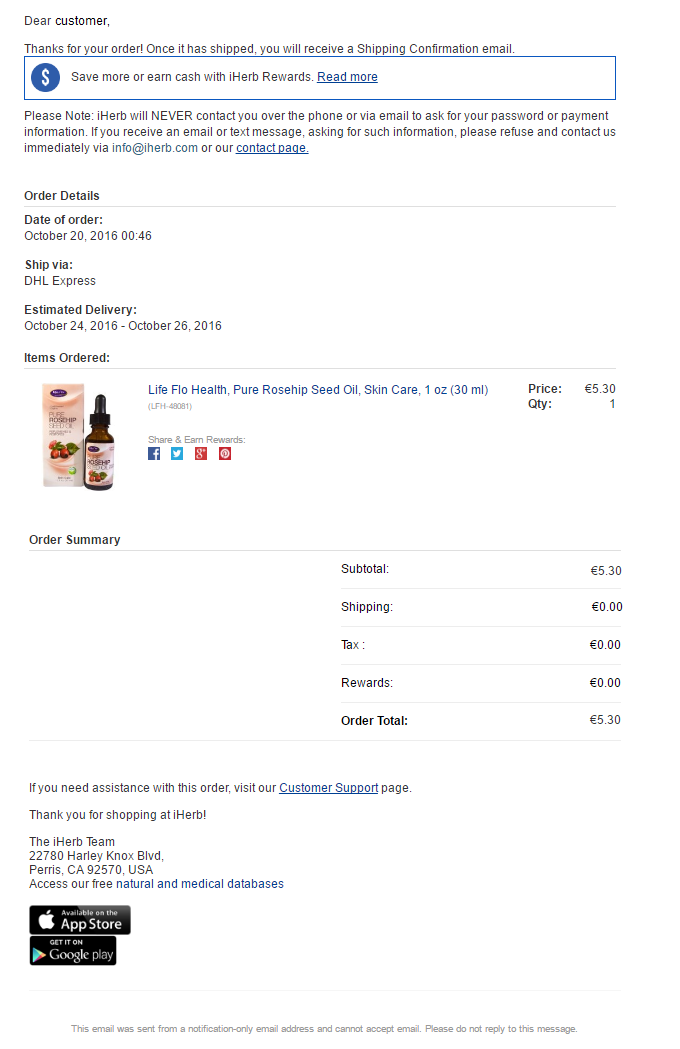The height and width of the screenshot is (1049, 680).
Task: Open the Life Flo Health Rosehip Oil product link
Action: (x=318, y=390)
